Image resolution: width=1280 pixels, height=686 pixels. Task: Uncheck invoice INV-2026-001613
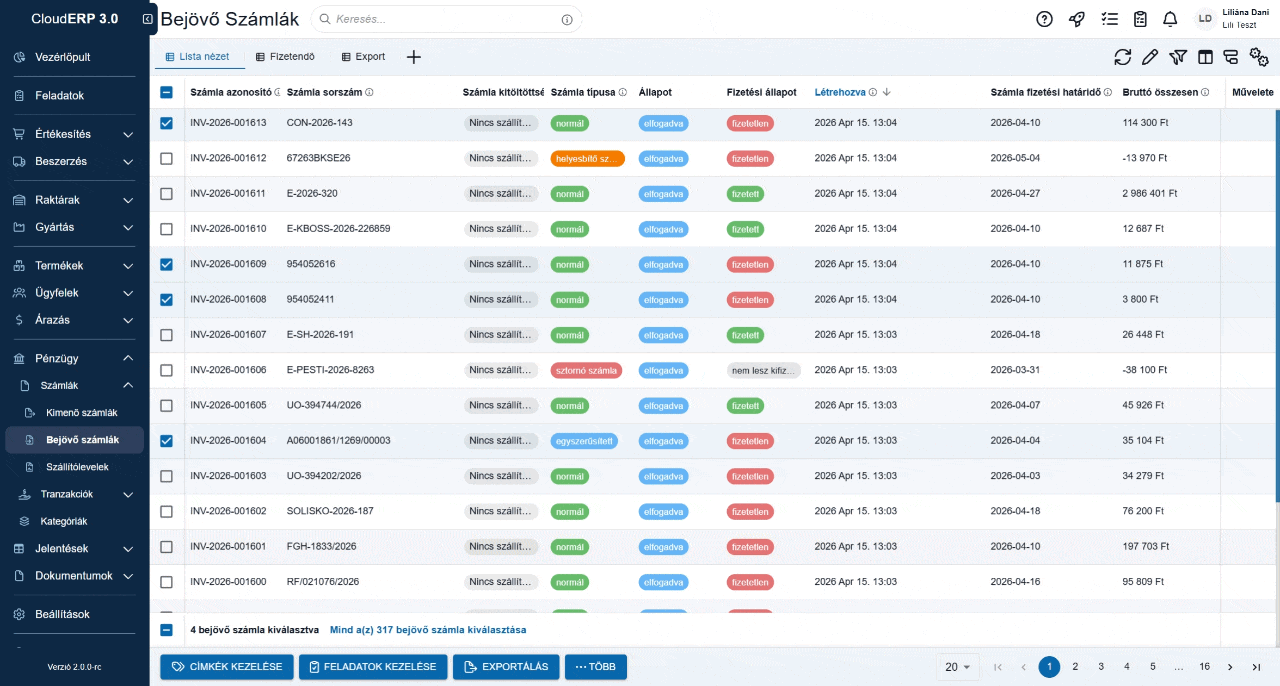(x=166, y=122)
